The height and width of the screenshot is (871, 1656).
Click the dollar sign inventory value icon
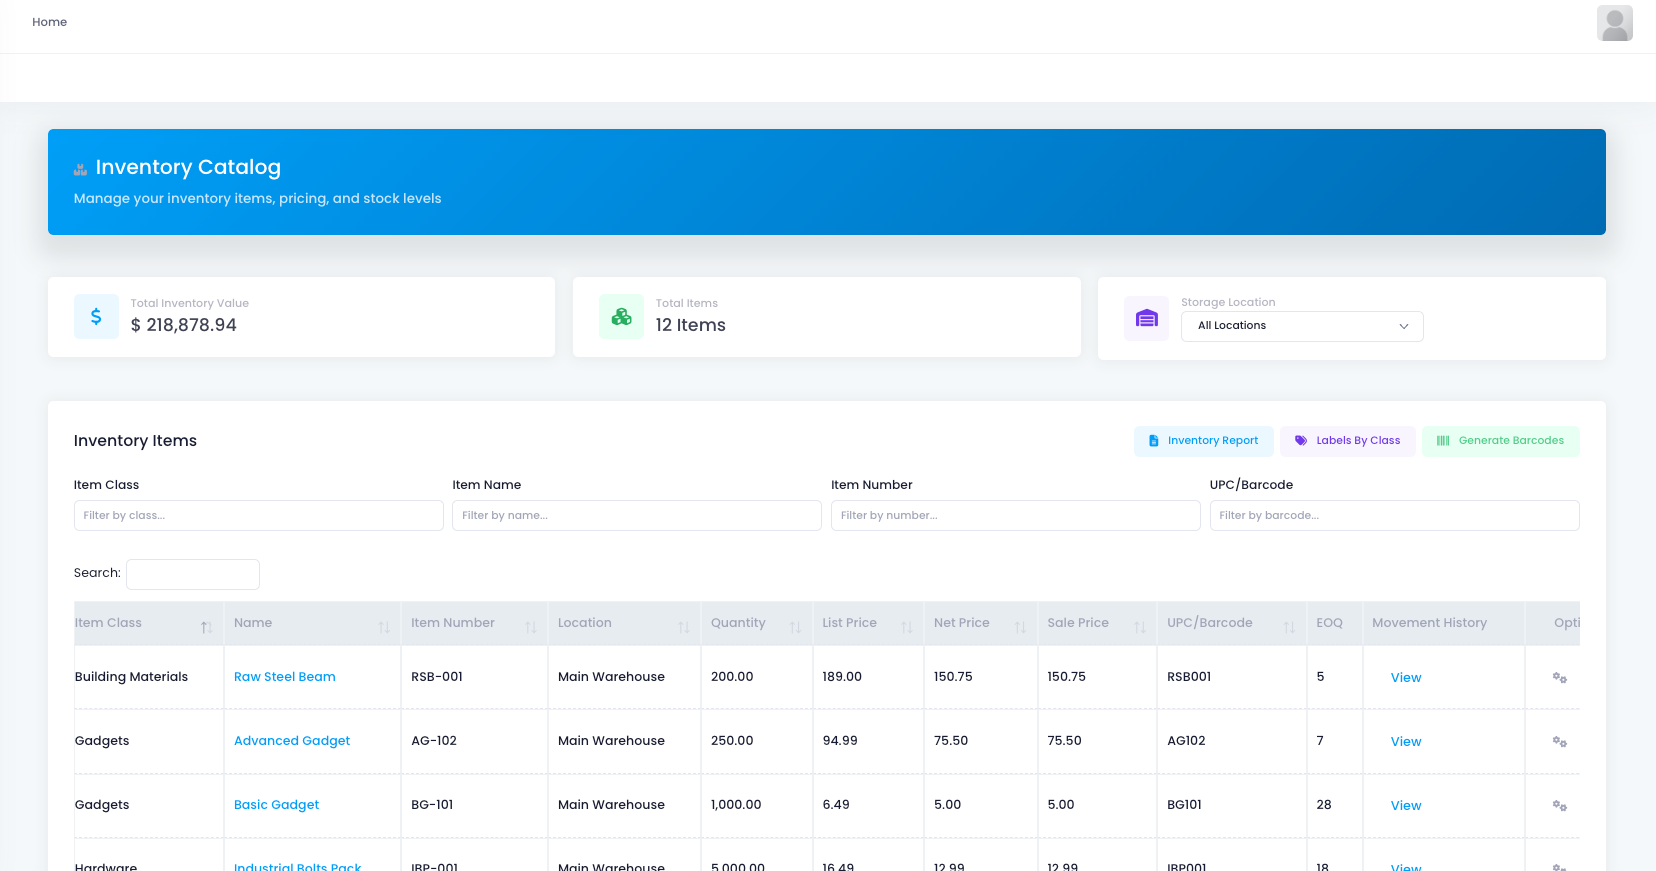click(96, 317)
